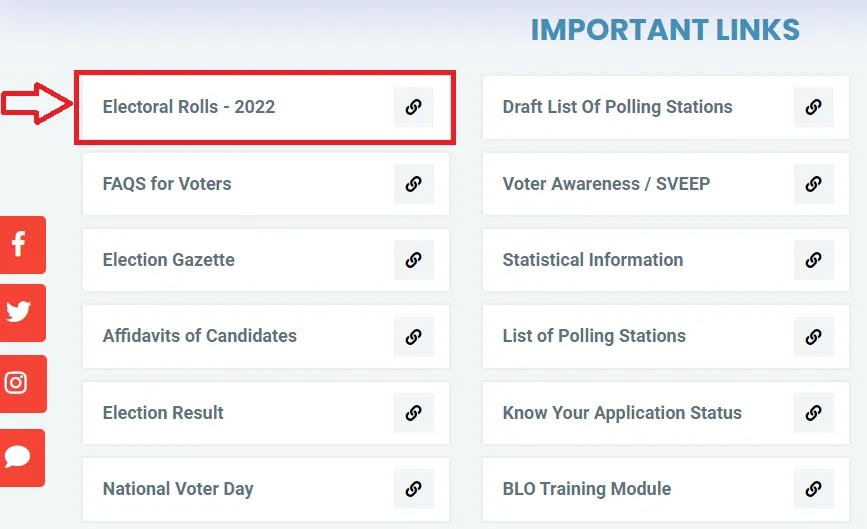The image size is (867, 529).
Task: Open the Electoral Rolls - 2022 link
Action: [x=189, y=107]
